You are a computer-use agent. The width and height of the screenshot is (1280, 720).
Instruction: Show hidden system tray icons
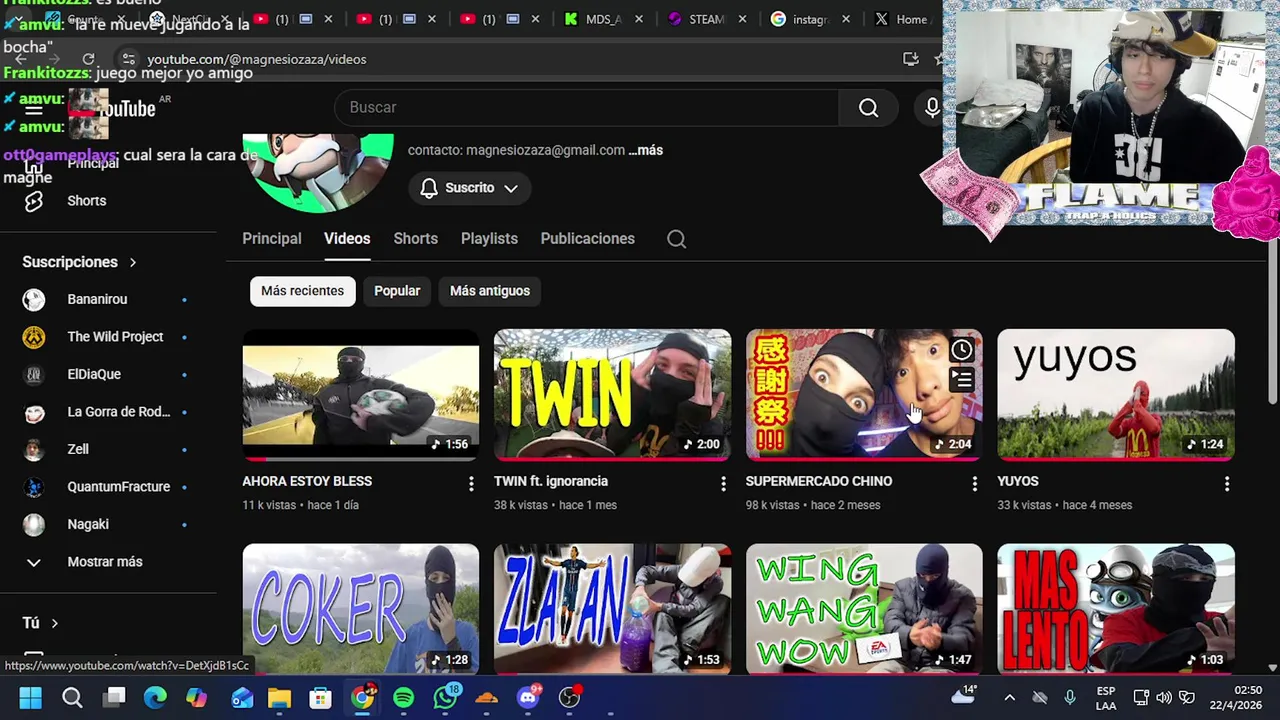tap(1009, 697)
